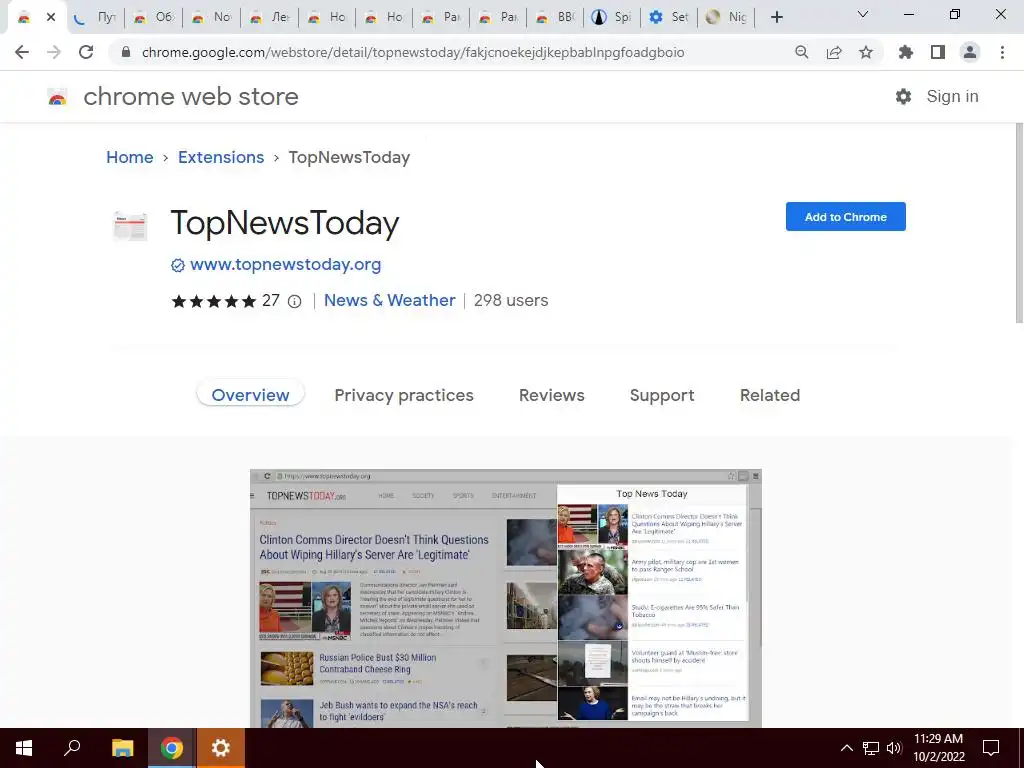Switch to the Set settings tab
Viewport: 1024px width, 768px height.
(x=669, y=17)
